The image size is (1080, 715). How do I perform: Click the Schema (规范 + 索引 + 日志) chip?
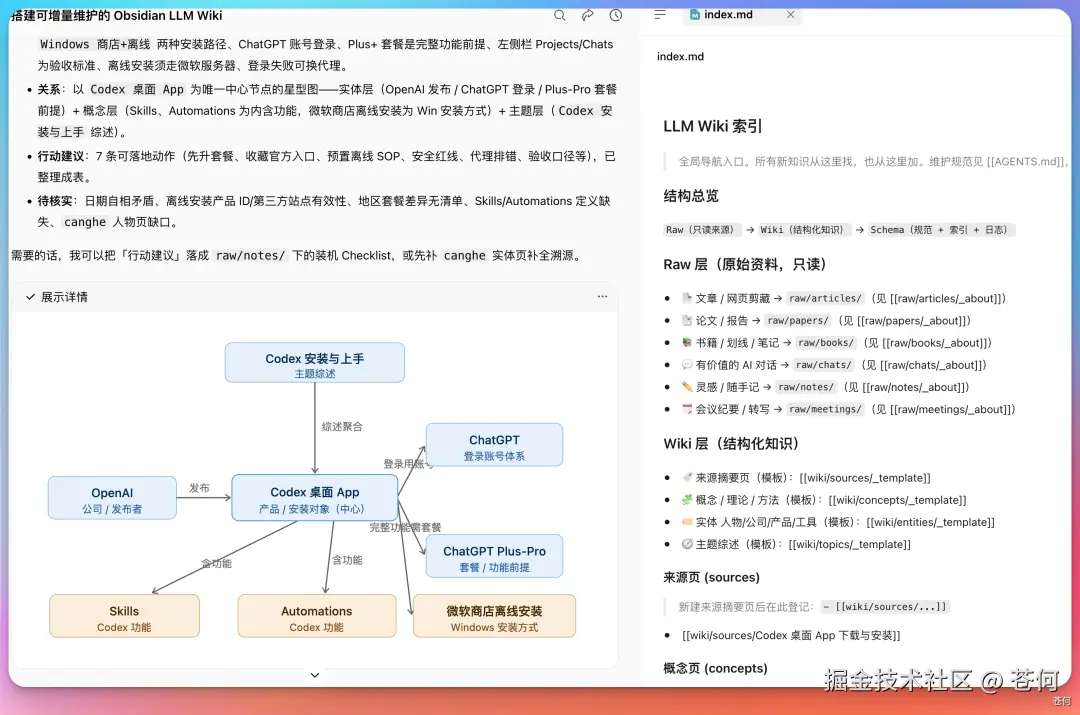[941, 229]
